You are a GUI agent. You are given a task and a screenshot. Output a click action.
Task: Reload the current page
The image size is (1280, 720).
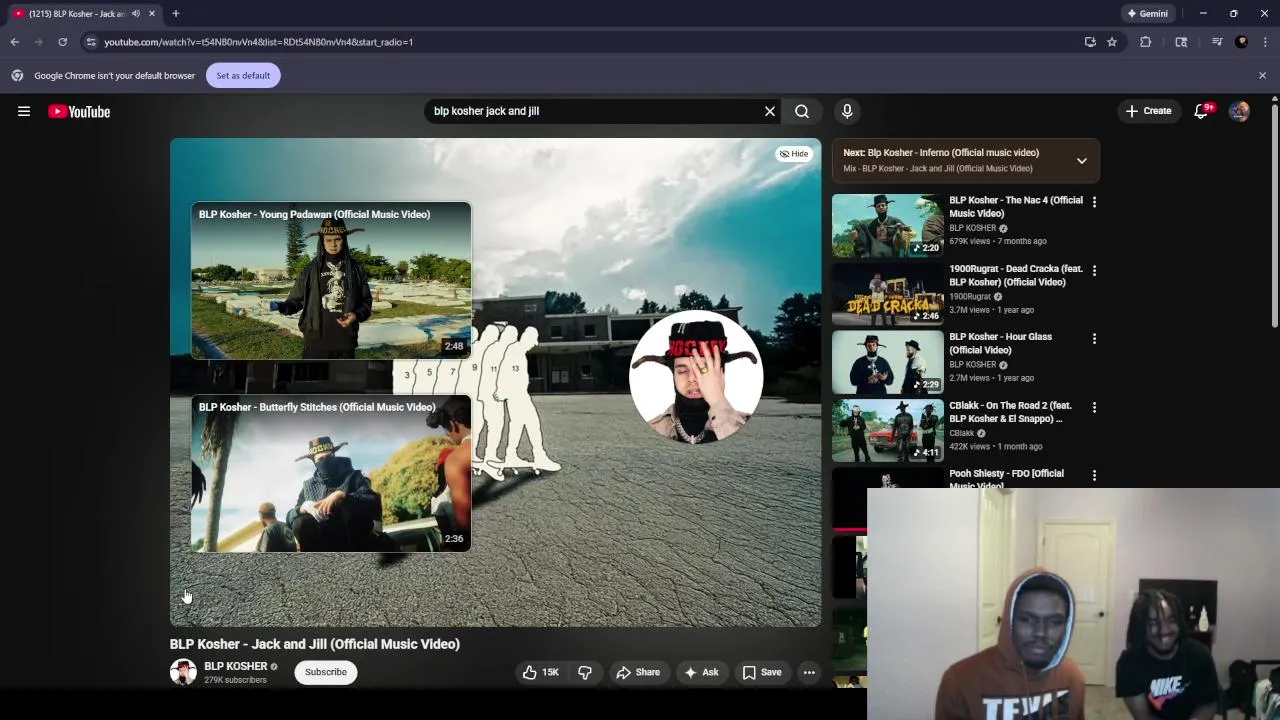click(62, 42)
